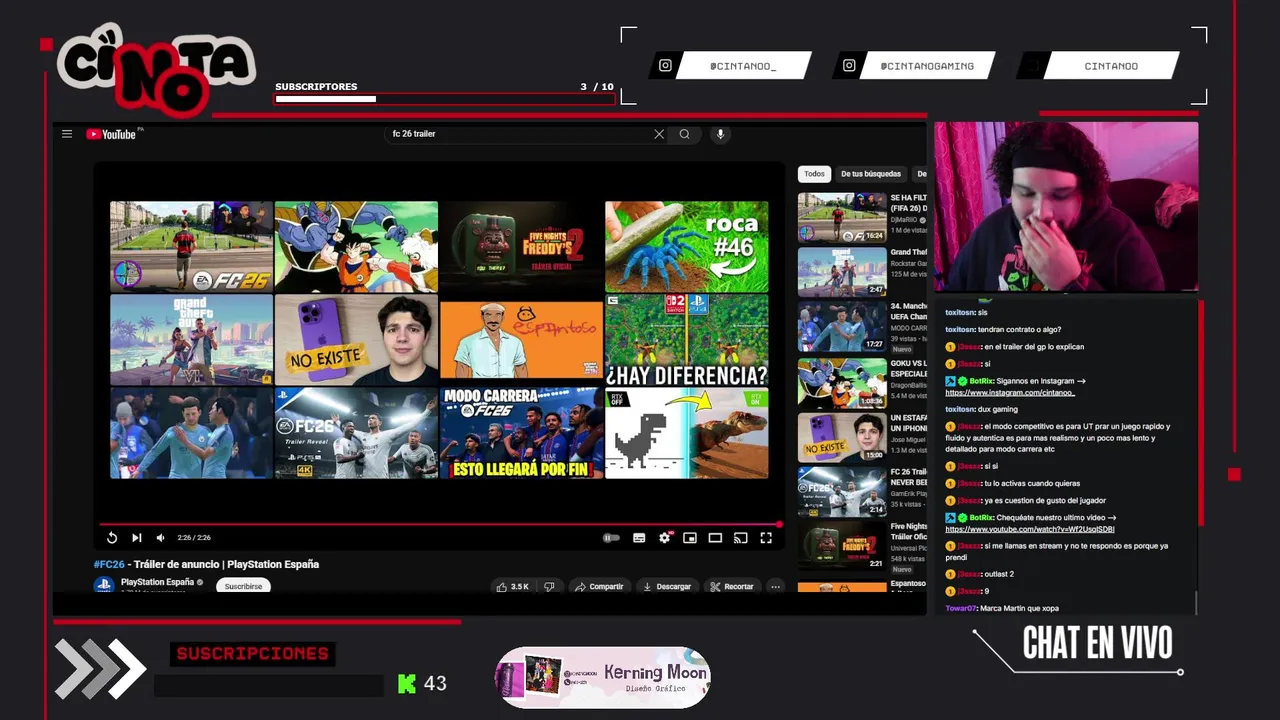Toggle the autoplay switch in the player
1280x720 pixels.
pos(611,538)
